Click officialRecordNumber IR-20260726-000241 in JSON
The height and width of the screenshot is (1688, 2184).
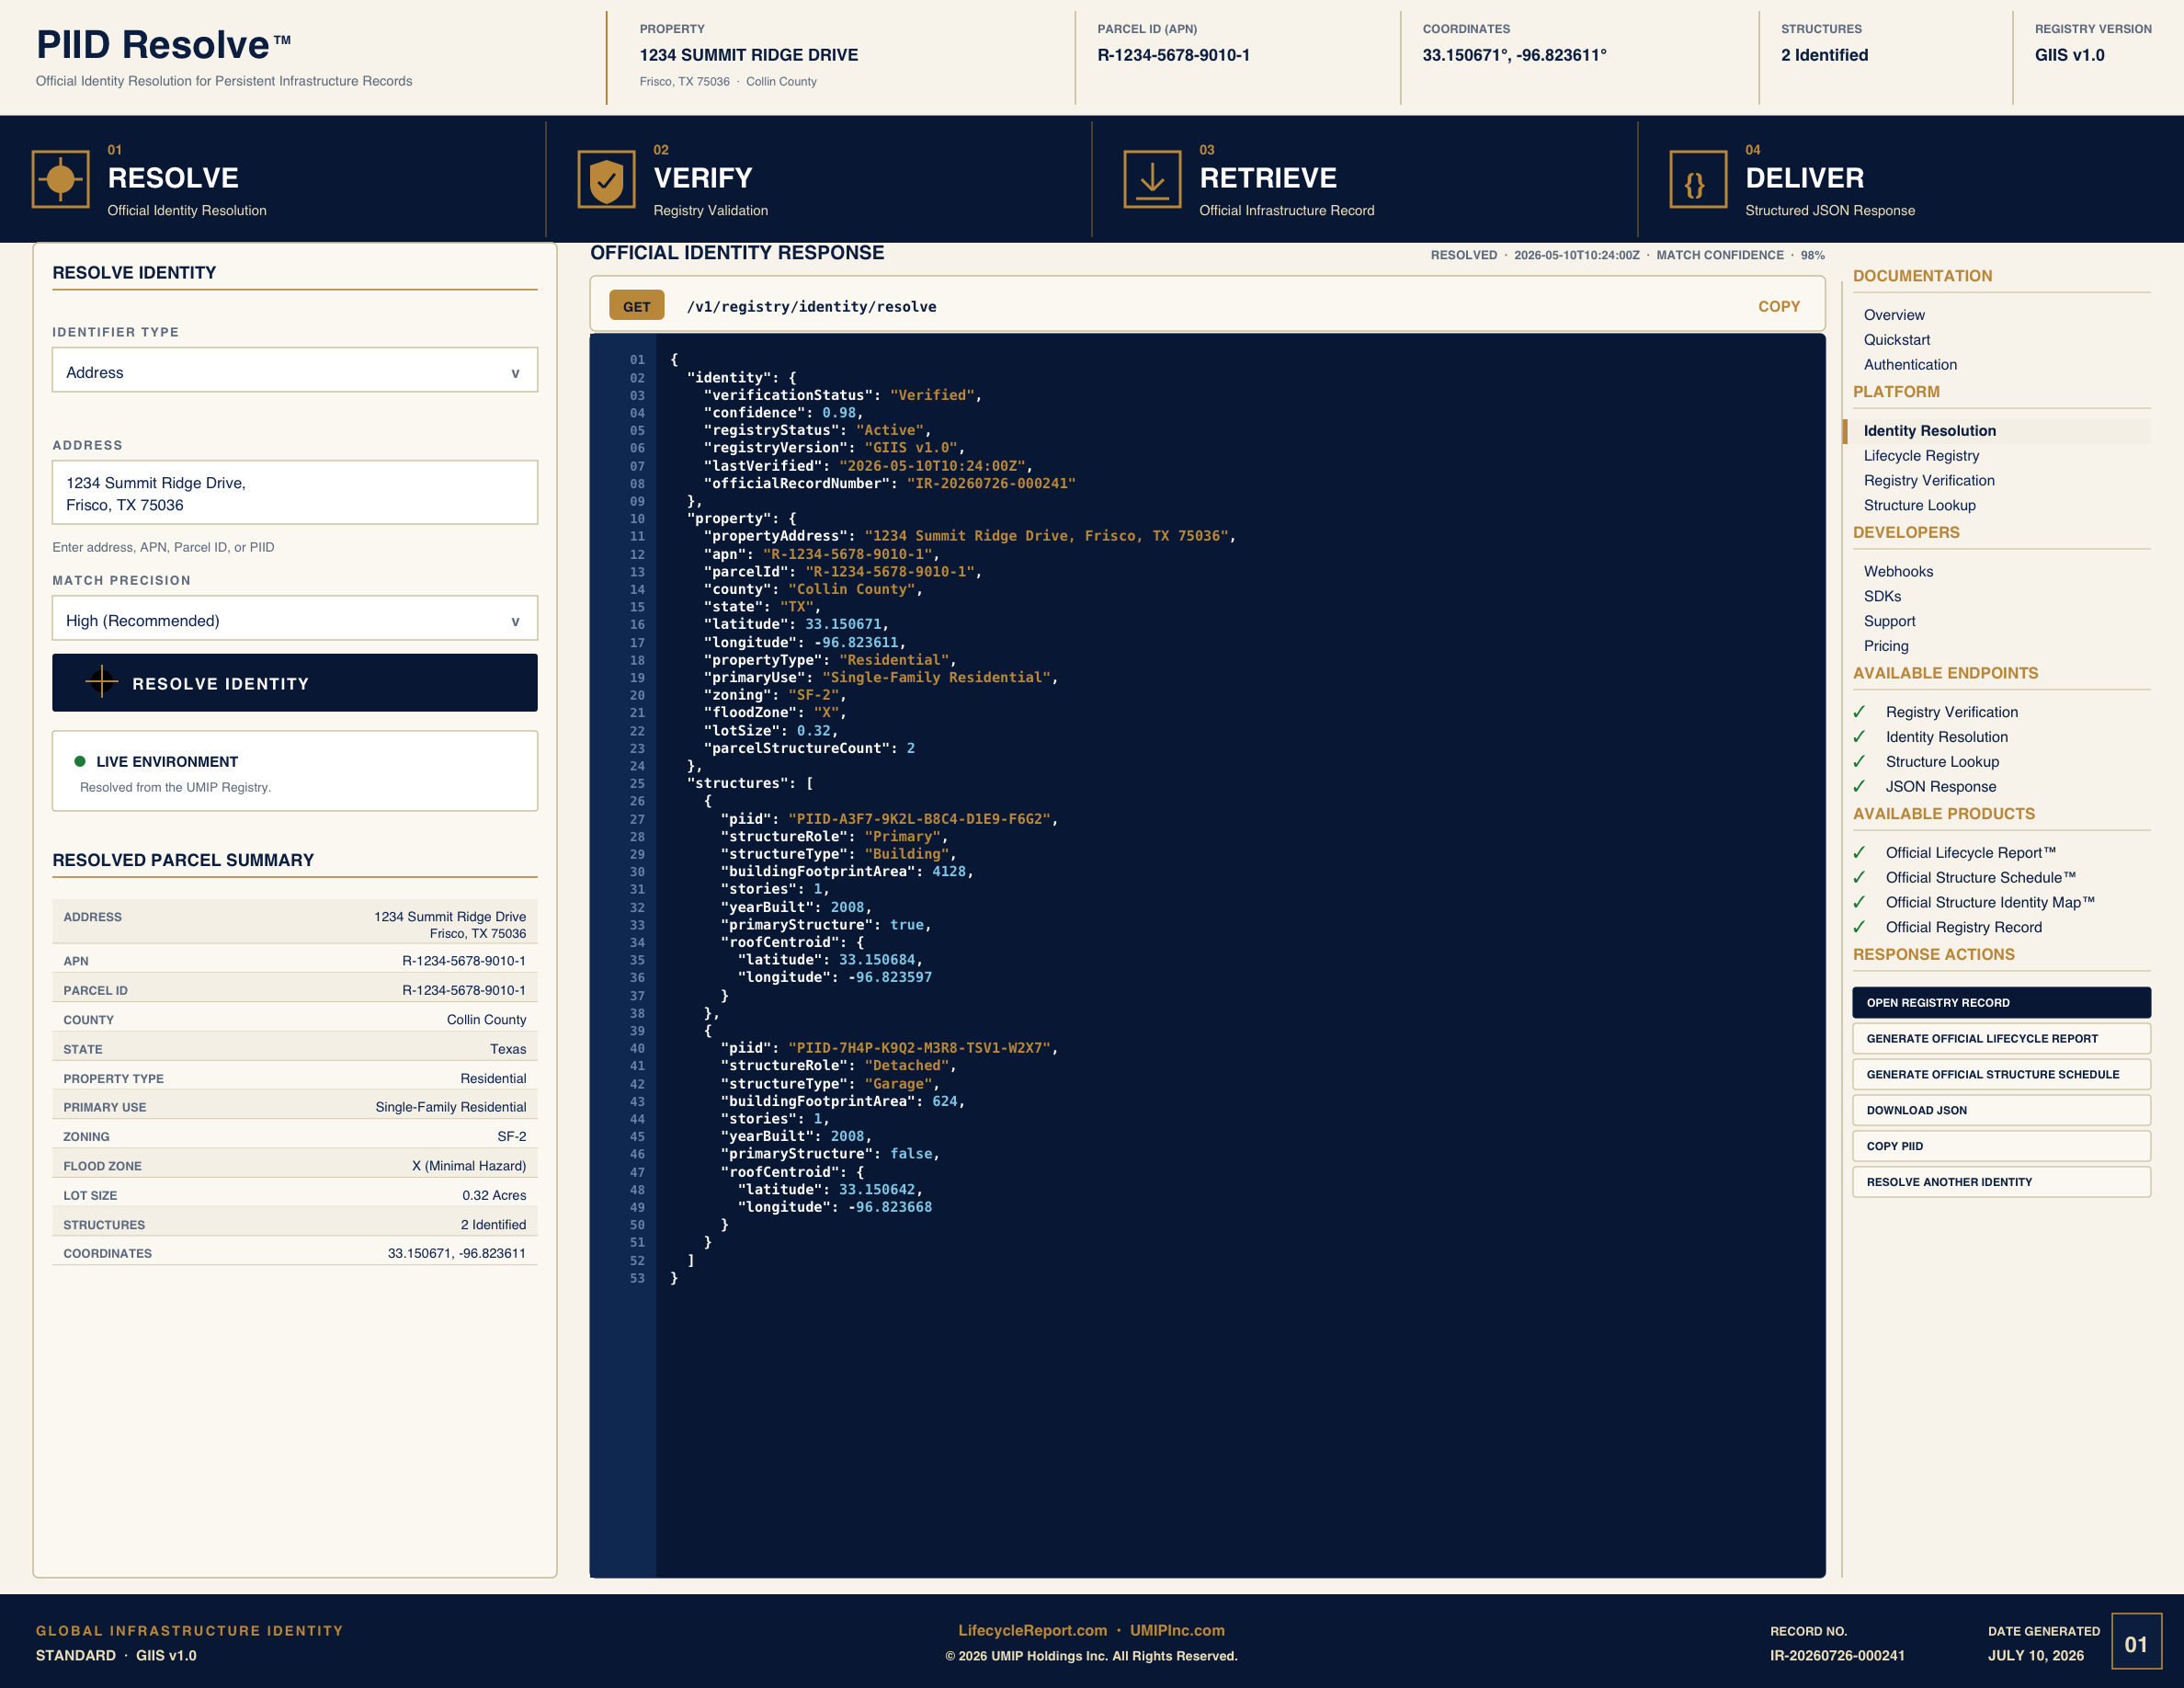[x=991, y=484]
